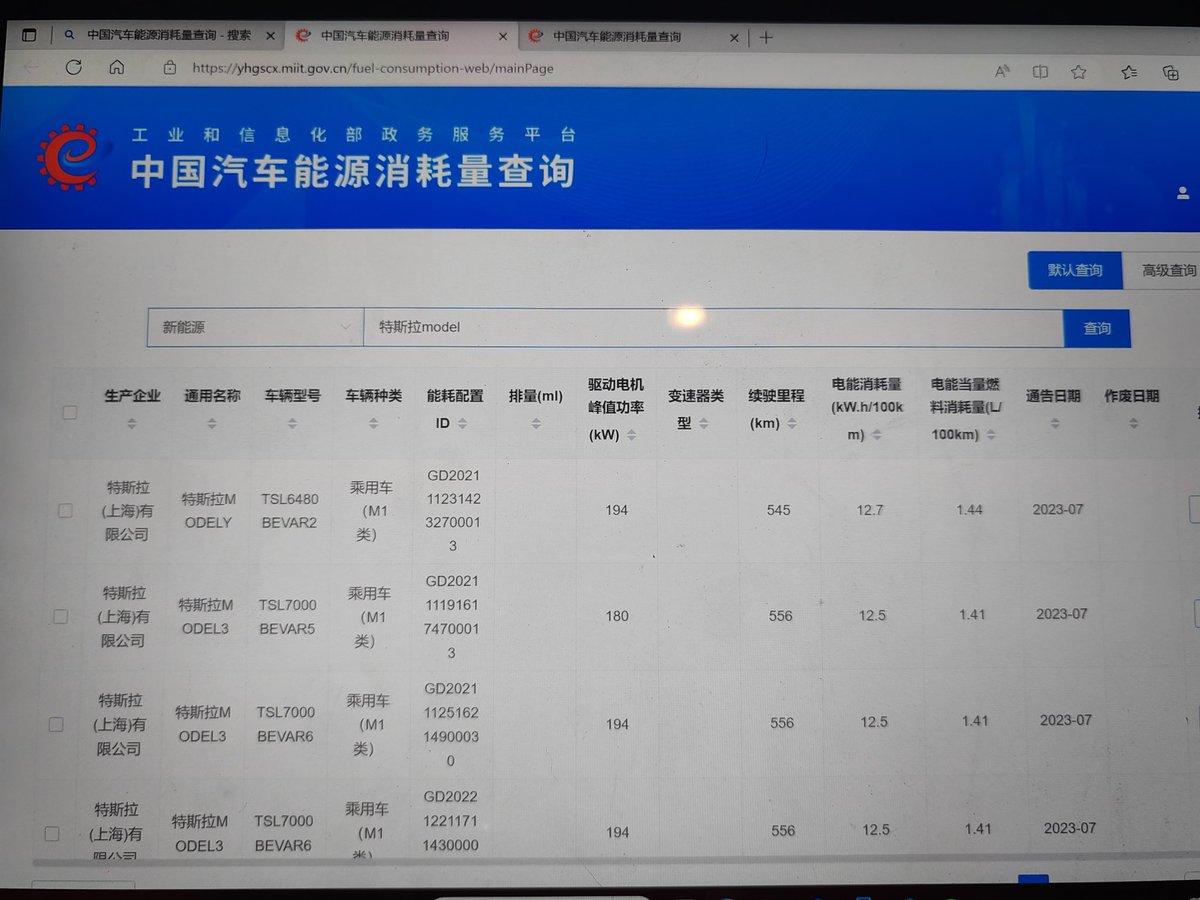Sort by 生产企业 column arrows

click(x=132, y=424)
